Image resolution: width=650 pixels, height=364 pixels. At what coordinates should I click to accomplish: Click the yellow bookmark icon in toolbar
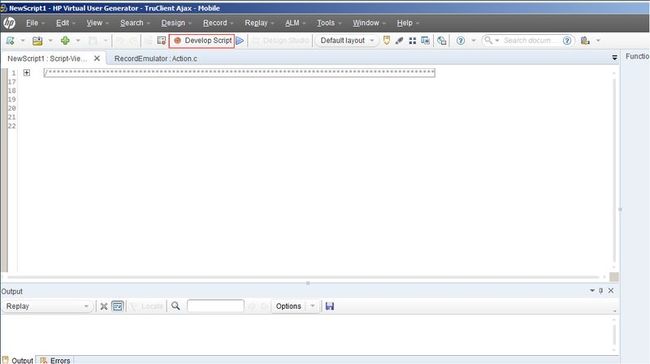pos(386,41)
